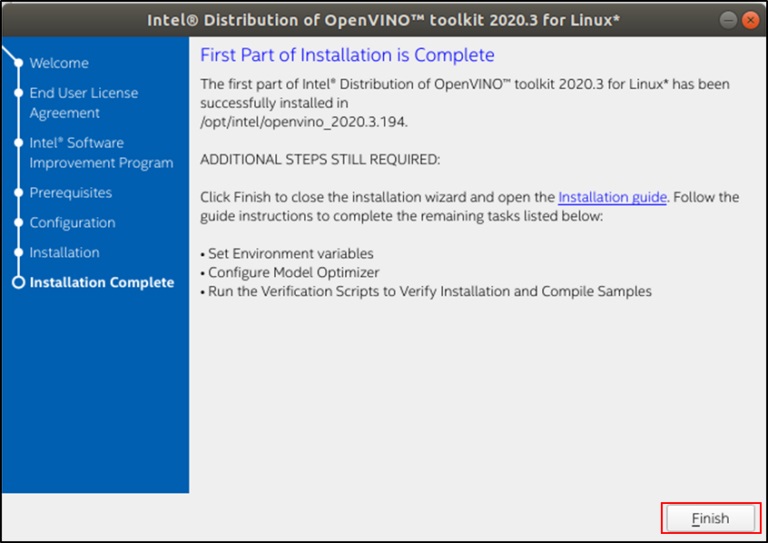Click the step bullet next to Prerequisites
The height and width of the screenshot is (543, 768).
pyautogui.click(x=19, y=193)
